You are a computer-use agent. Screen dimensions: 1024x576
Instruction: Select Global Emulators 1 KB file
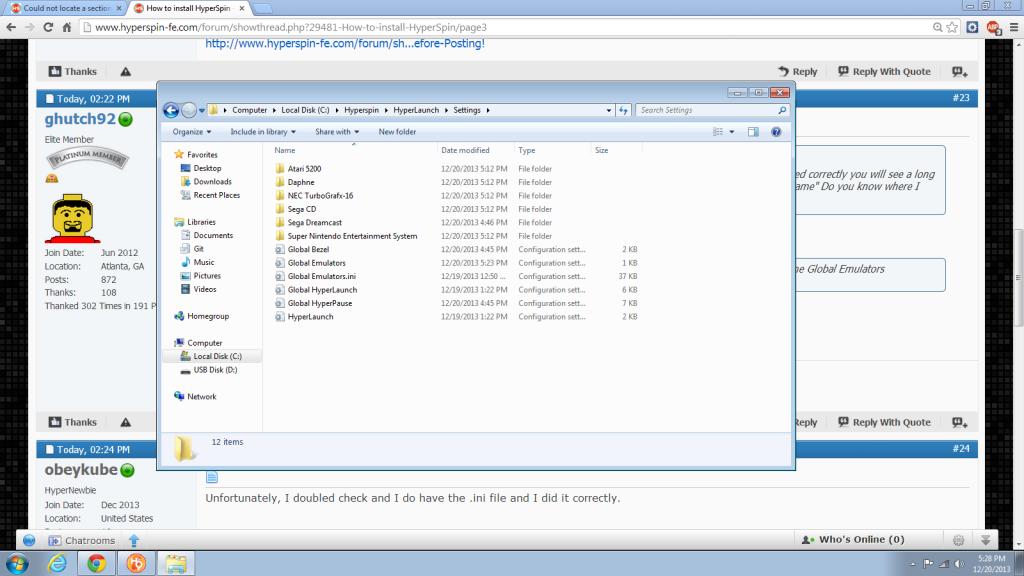click(x=316, y=263)
